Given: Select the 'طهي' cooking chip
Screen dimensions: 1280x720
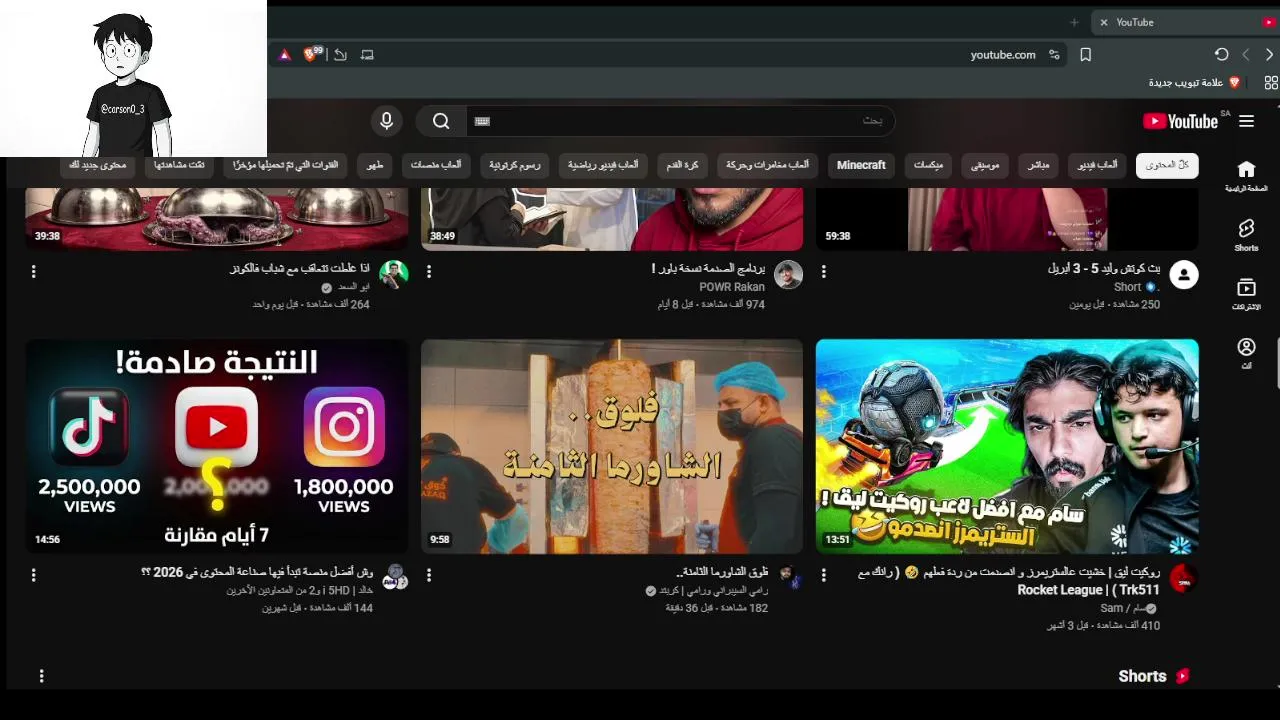Looking at the screenshot, I should (375, 165).
